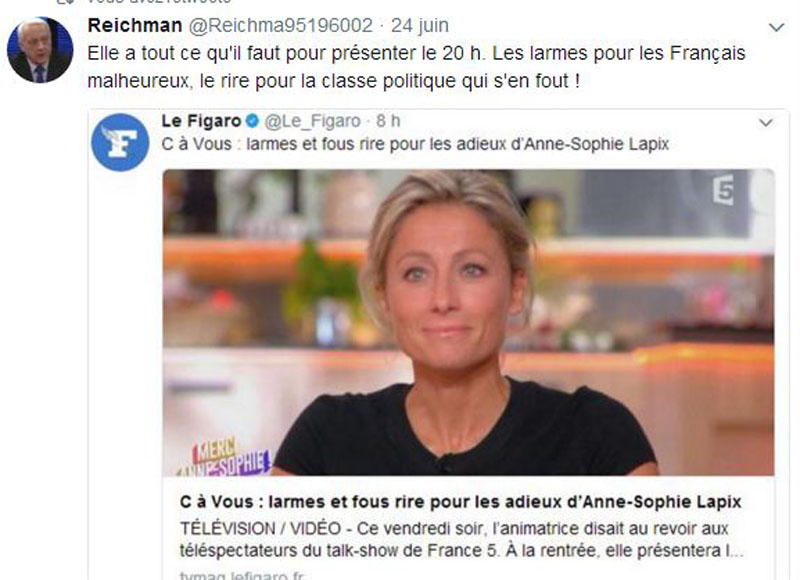Image resolution: width=800 pixels, height=580 pixels.
Task: Open the bold C à Vous article headline
Action: [x=460, y=502]
